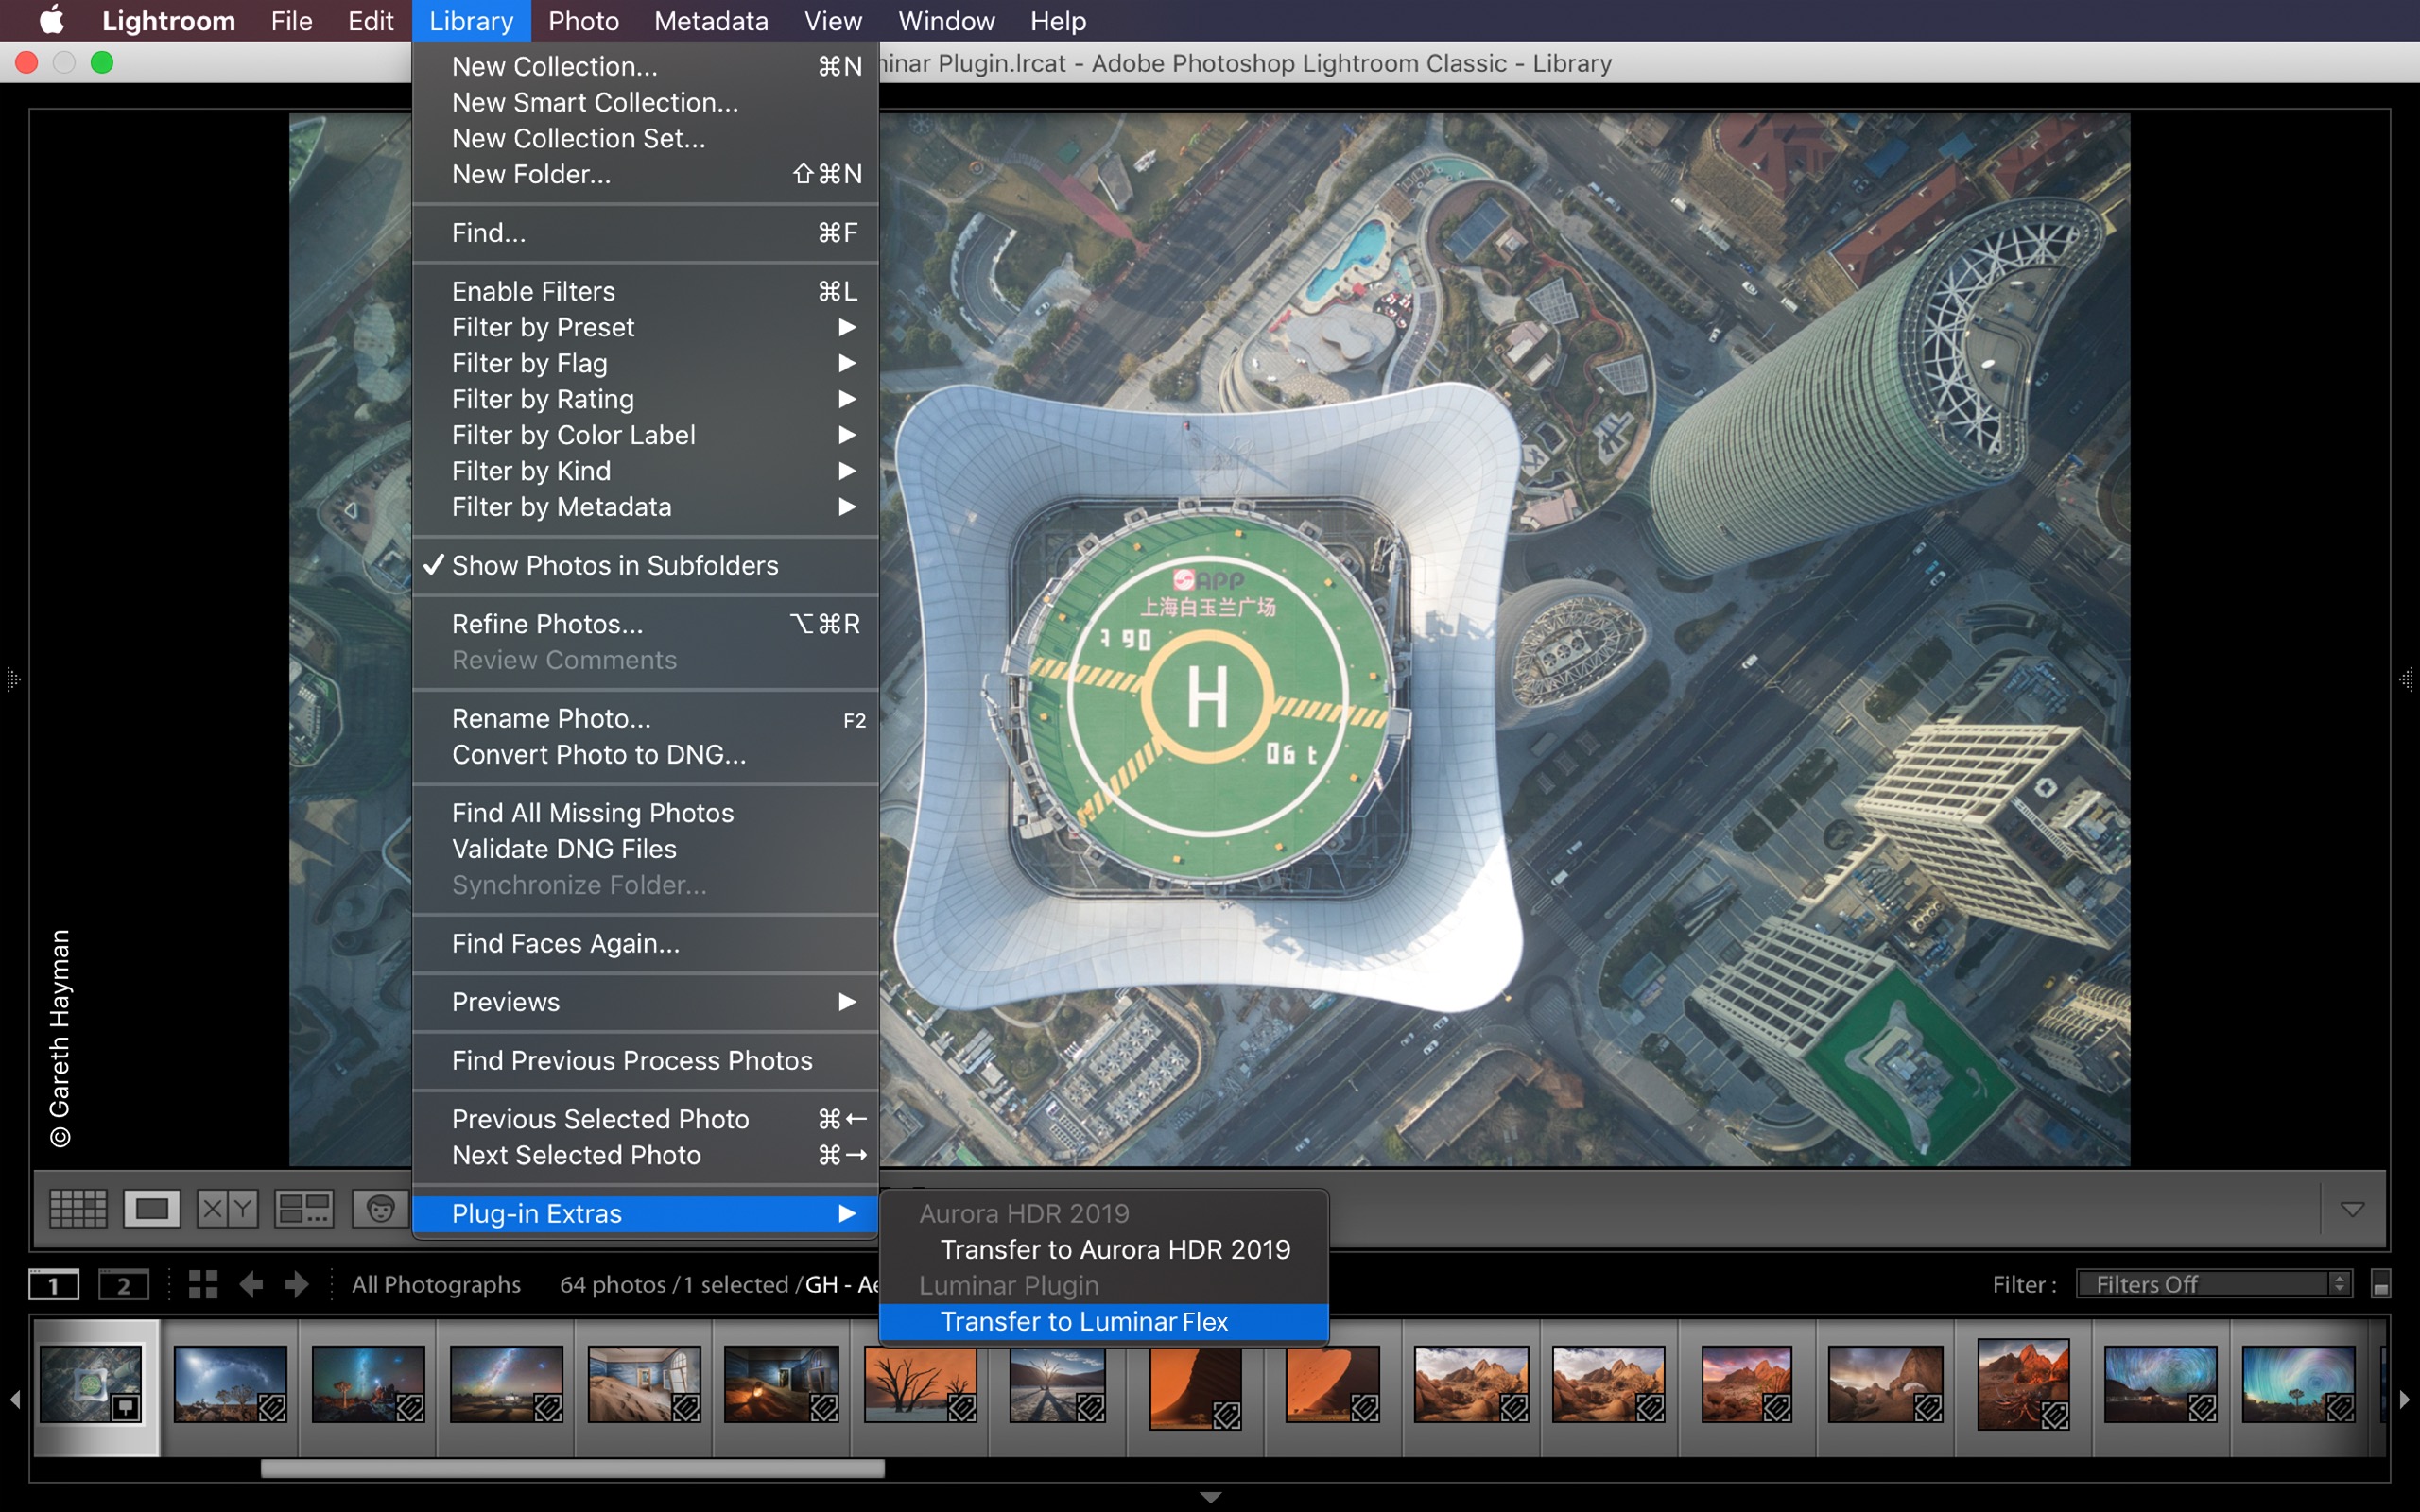Toggle Enable Filters

[x=533, y=291]
